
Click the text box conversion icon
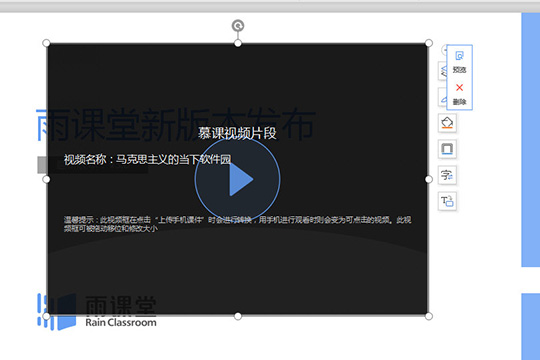[x=447, y=201]
